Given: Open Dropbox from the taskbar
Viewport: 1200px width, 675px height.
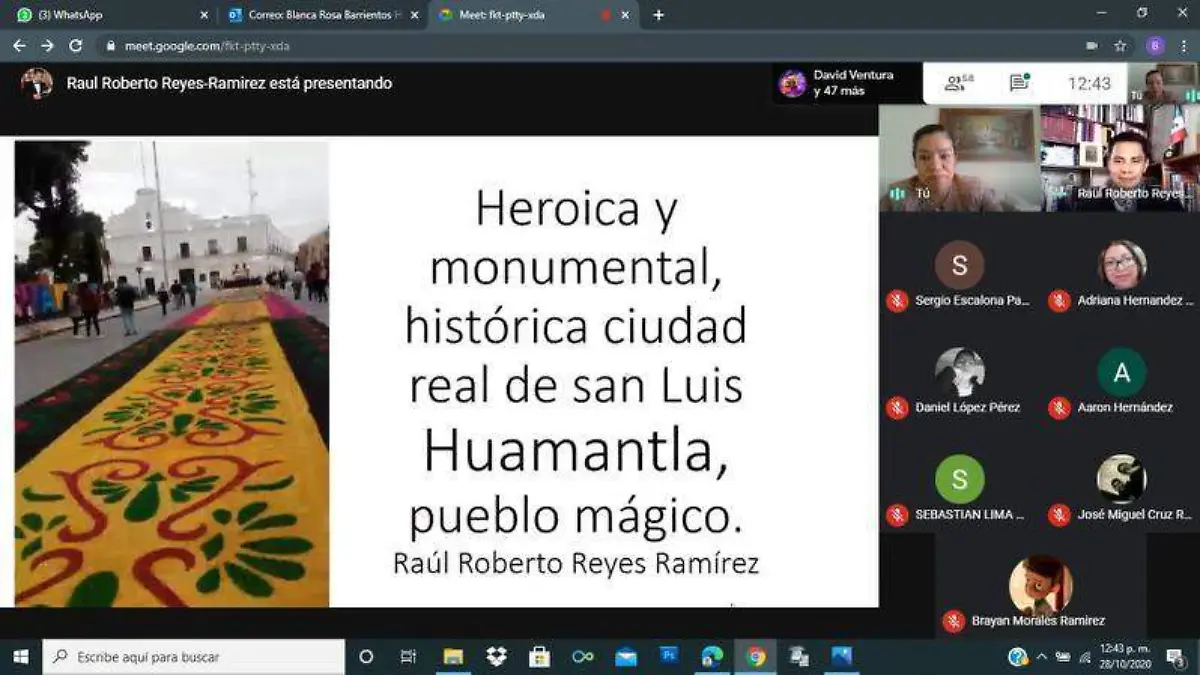Looking at the screenshot, I should tap(496, 657).
